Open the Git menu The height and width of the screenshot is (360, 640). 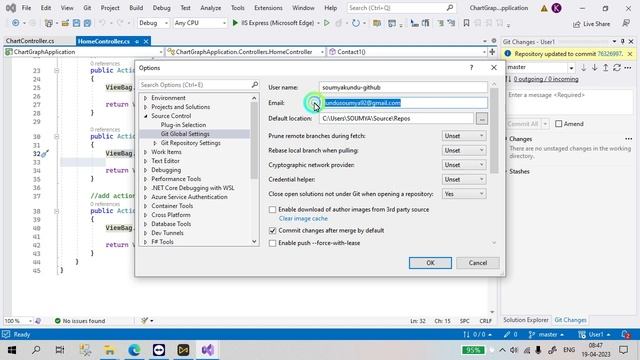(x=87, y=8)
